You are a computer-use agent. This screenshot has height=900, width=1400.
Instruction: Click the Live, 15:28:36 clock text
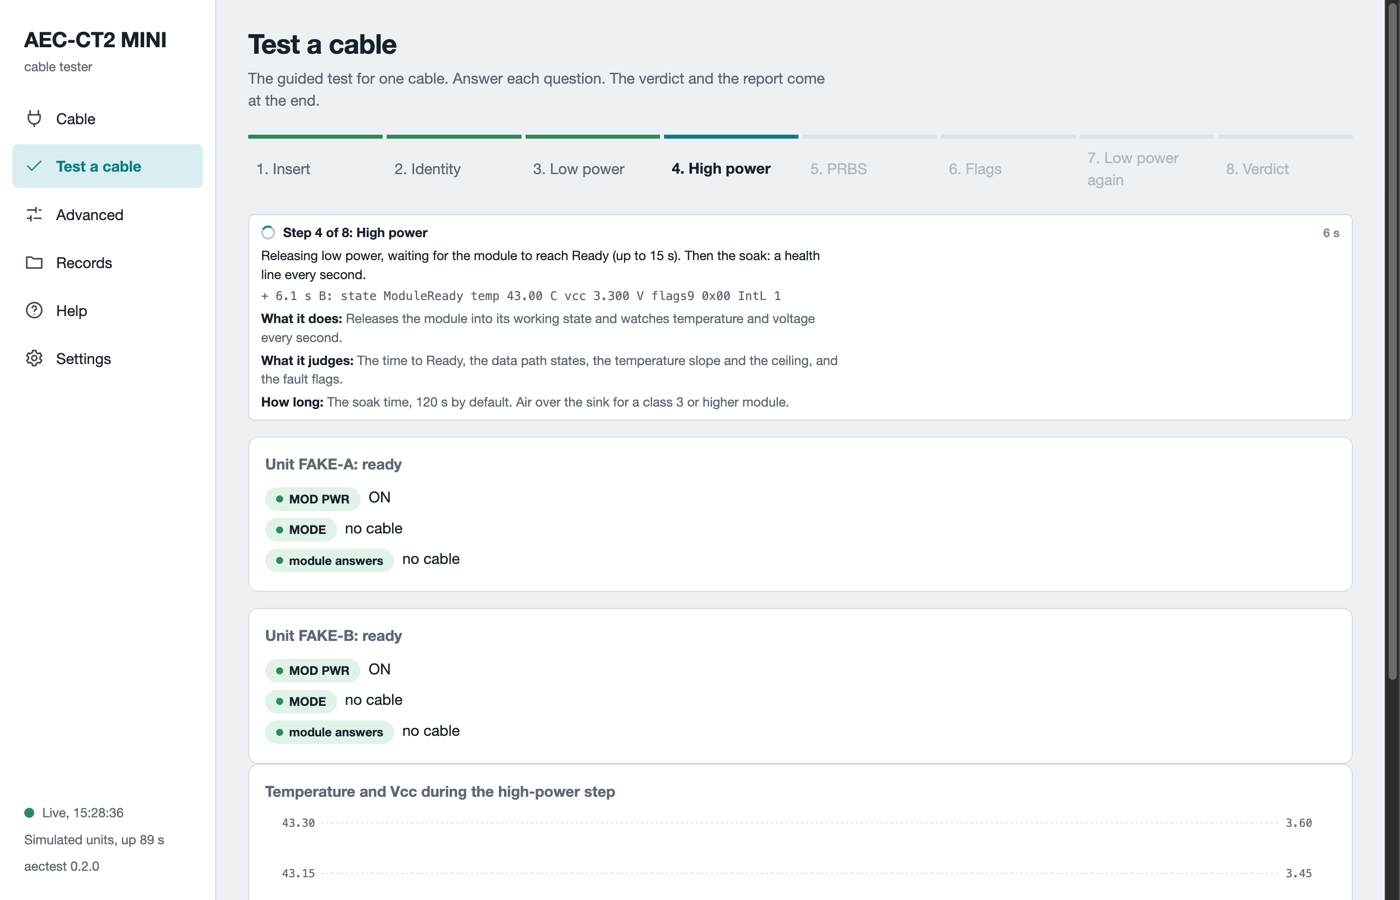tap(83, 813)
